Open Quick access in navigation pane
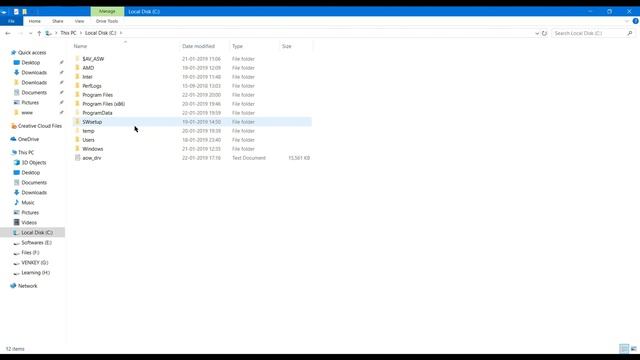 tap(32, 53)
